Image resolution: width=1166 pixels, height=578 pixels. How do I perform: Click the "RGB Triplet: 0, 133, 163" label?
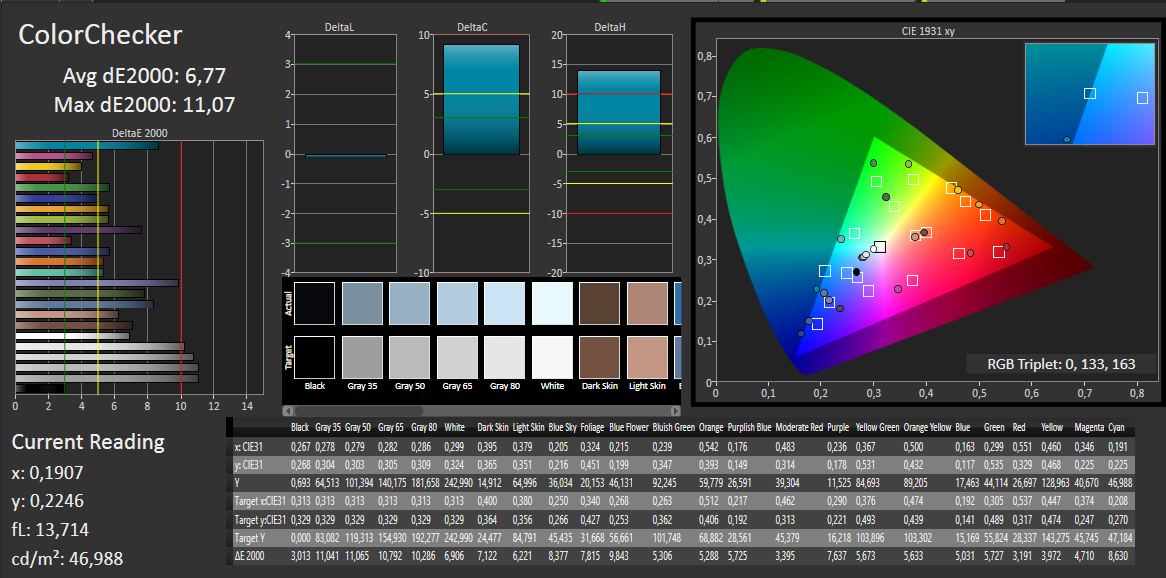coord(1062,365)
